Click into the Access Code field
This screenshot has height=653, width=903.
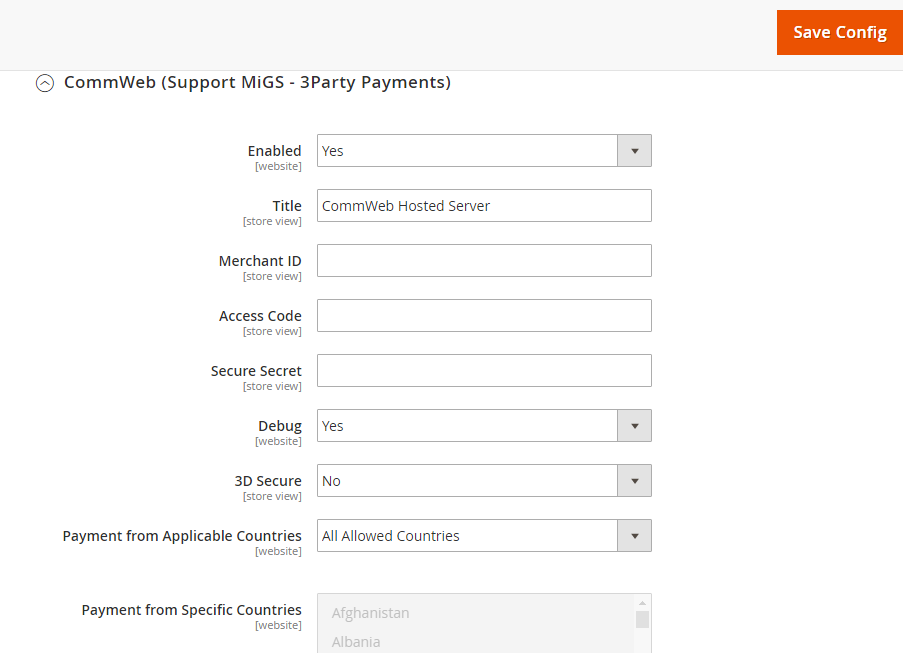point(484,316)
